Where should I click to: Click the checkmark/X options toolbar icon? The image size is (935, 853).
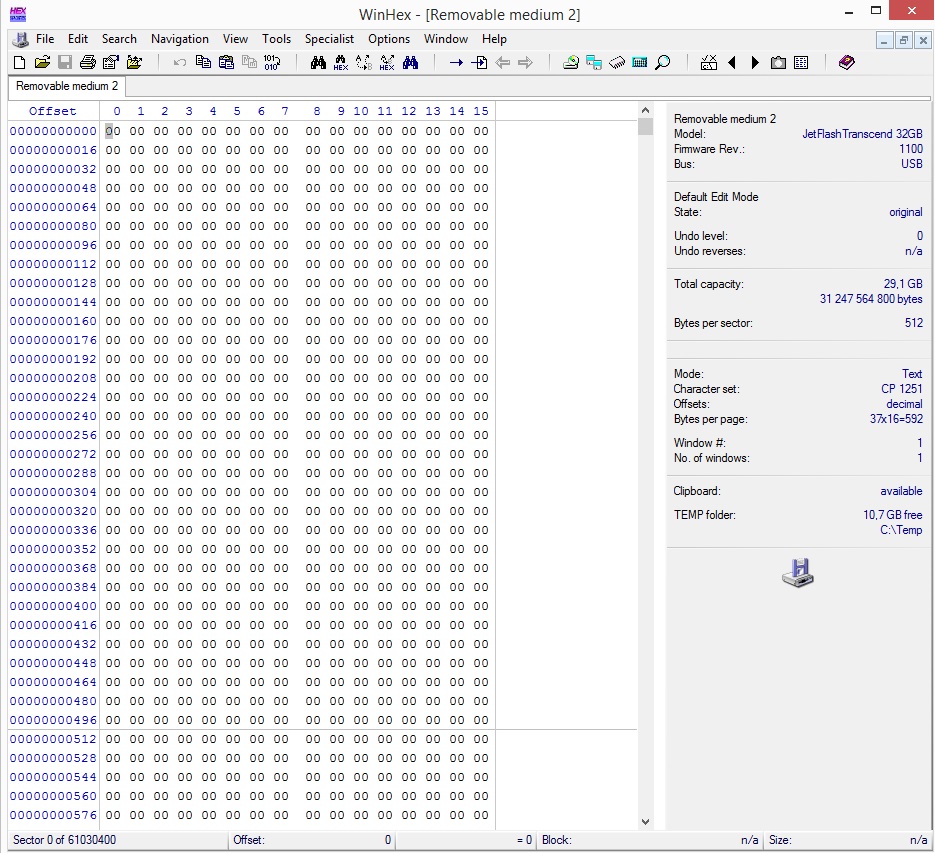(x=709, y=63)
